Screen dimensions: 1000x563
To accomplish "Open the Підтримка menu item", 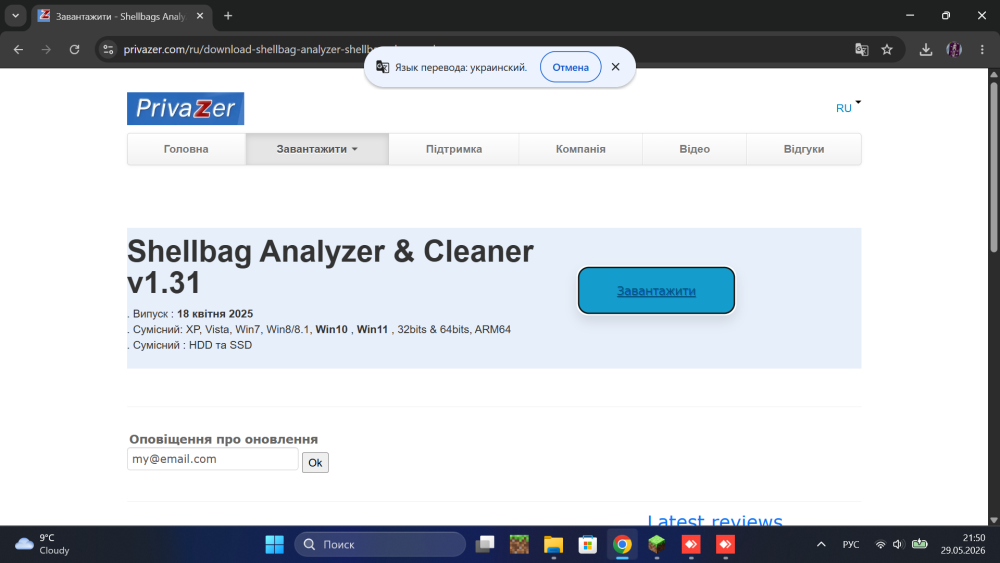I will (453, 149).
